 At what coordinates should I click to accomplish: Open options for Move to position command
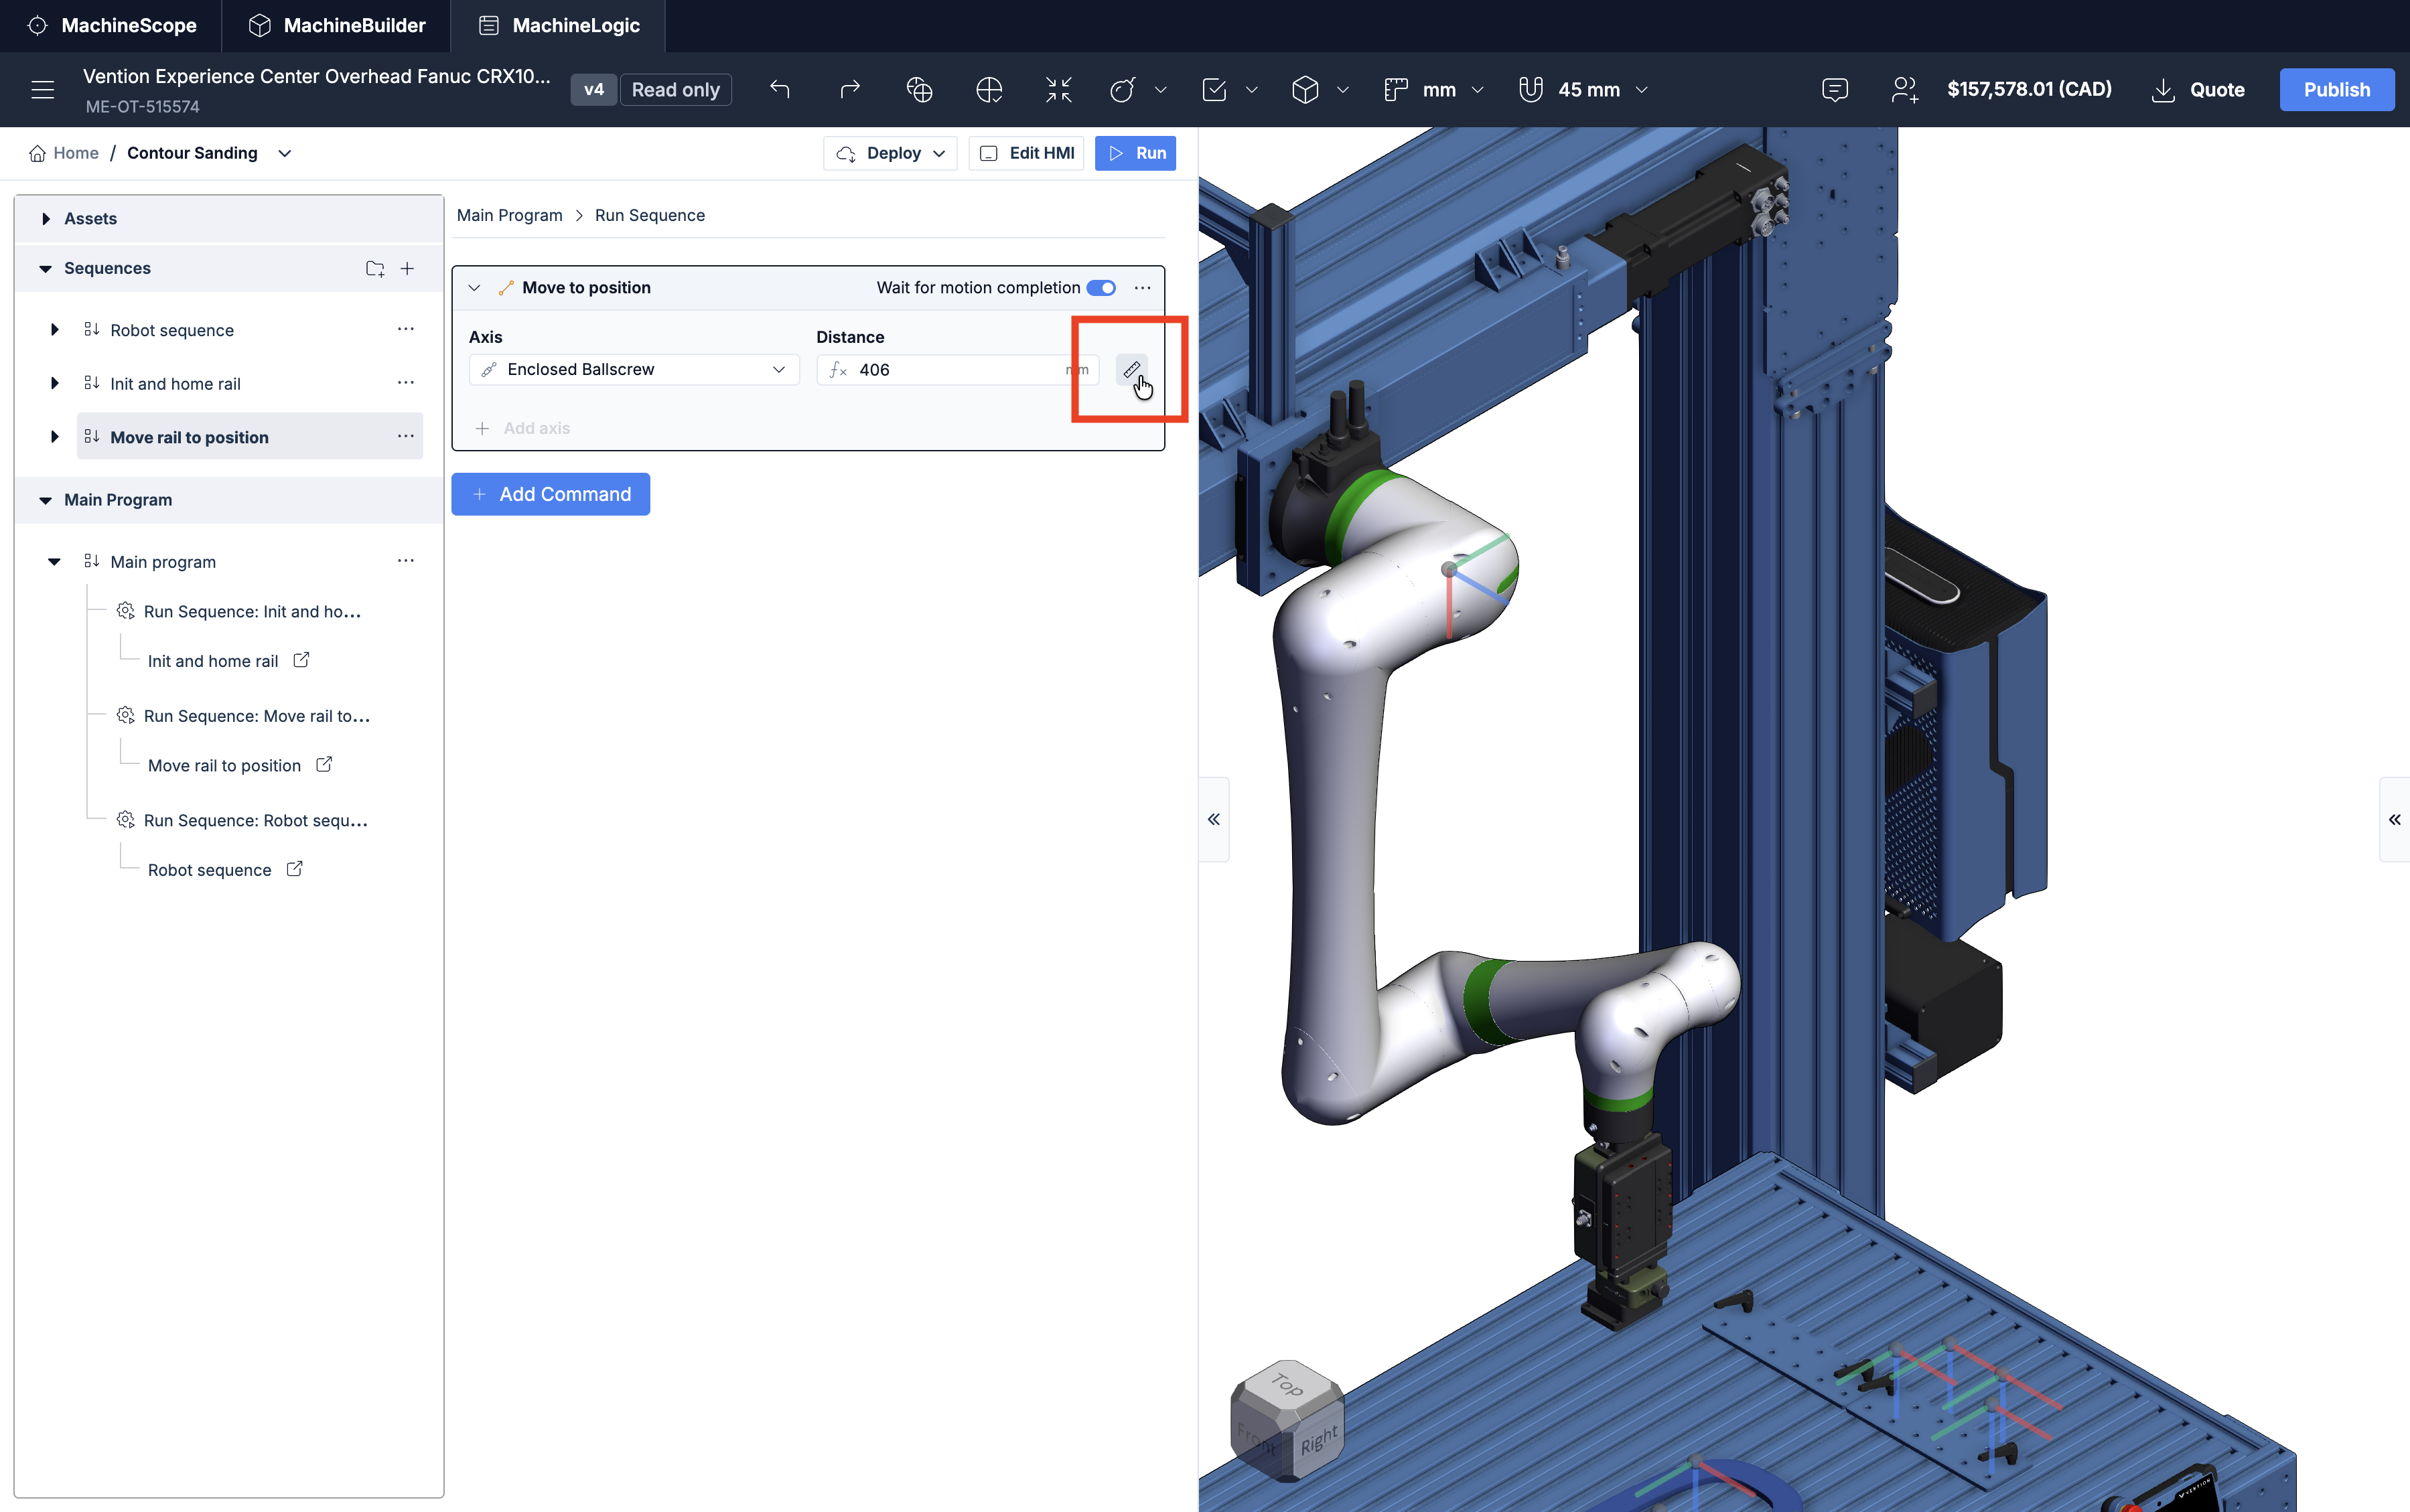click(x=1142, y=288)
